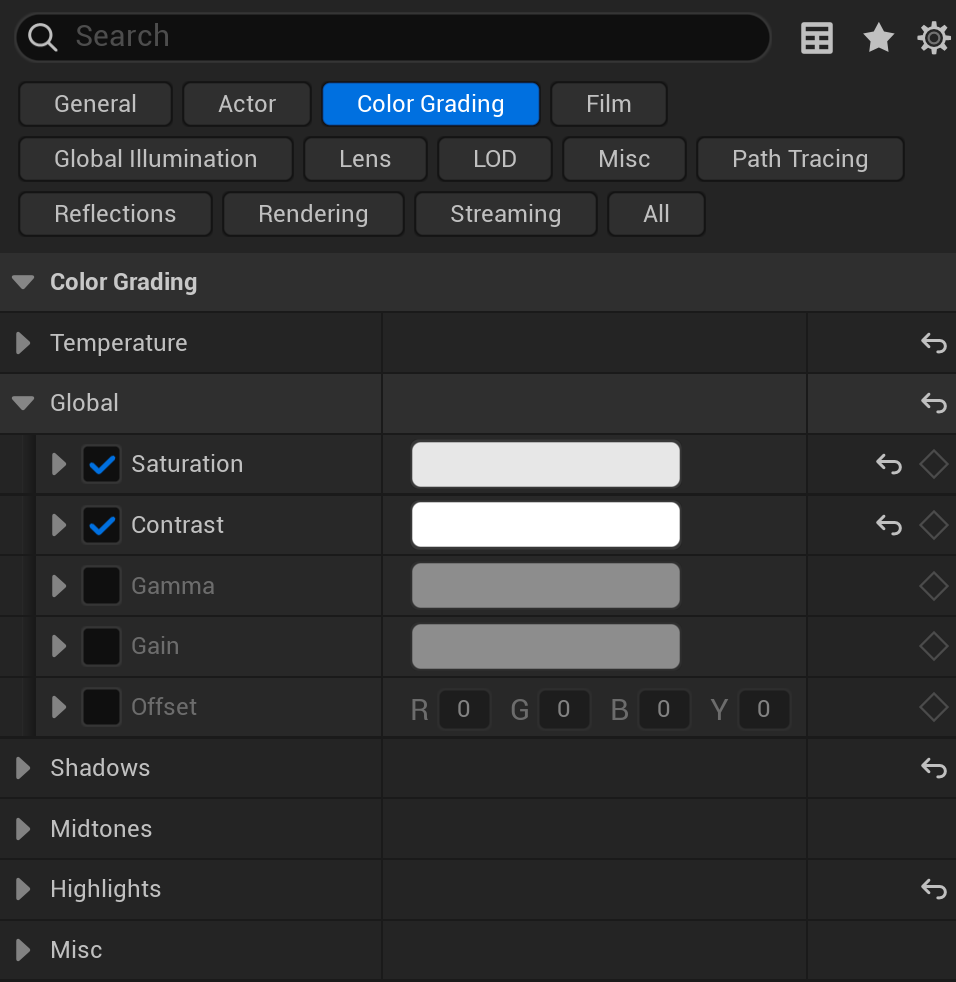
Task: Click the Offset B value field
Action: click(x=664, y=709)
